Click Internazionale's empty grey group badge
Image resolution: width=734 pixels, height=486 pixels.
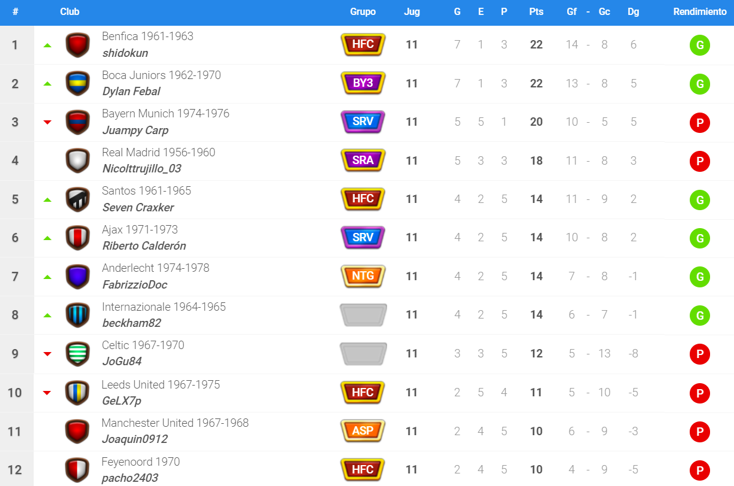coord(363,315)
